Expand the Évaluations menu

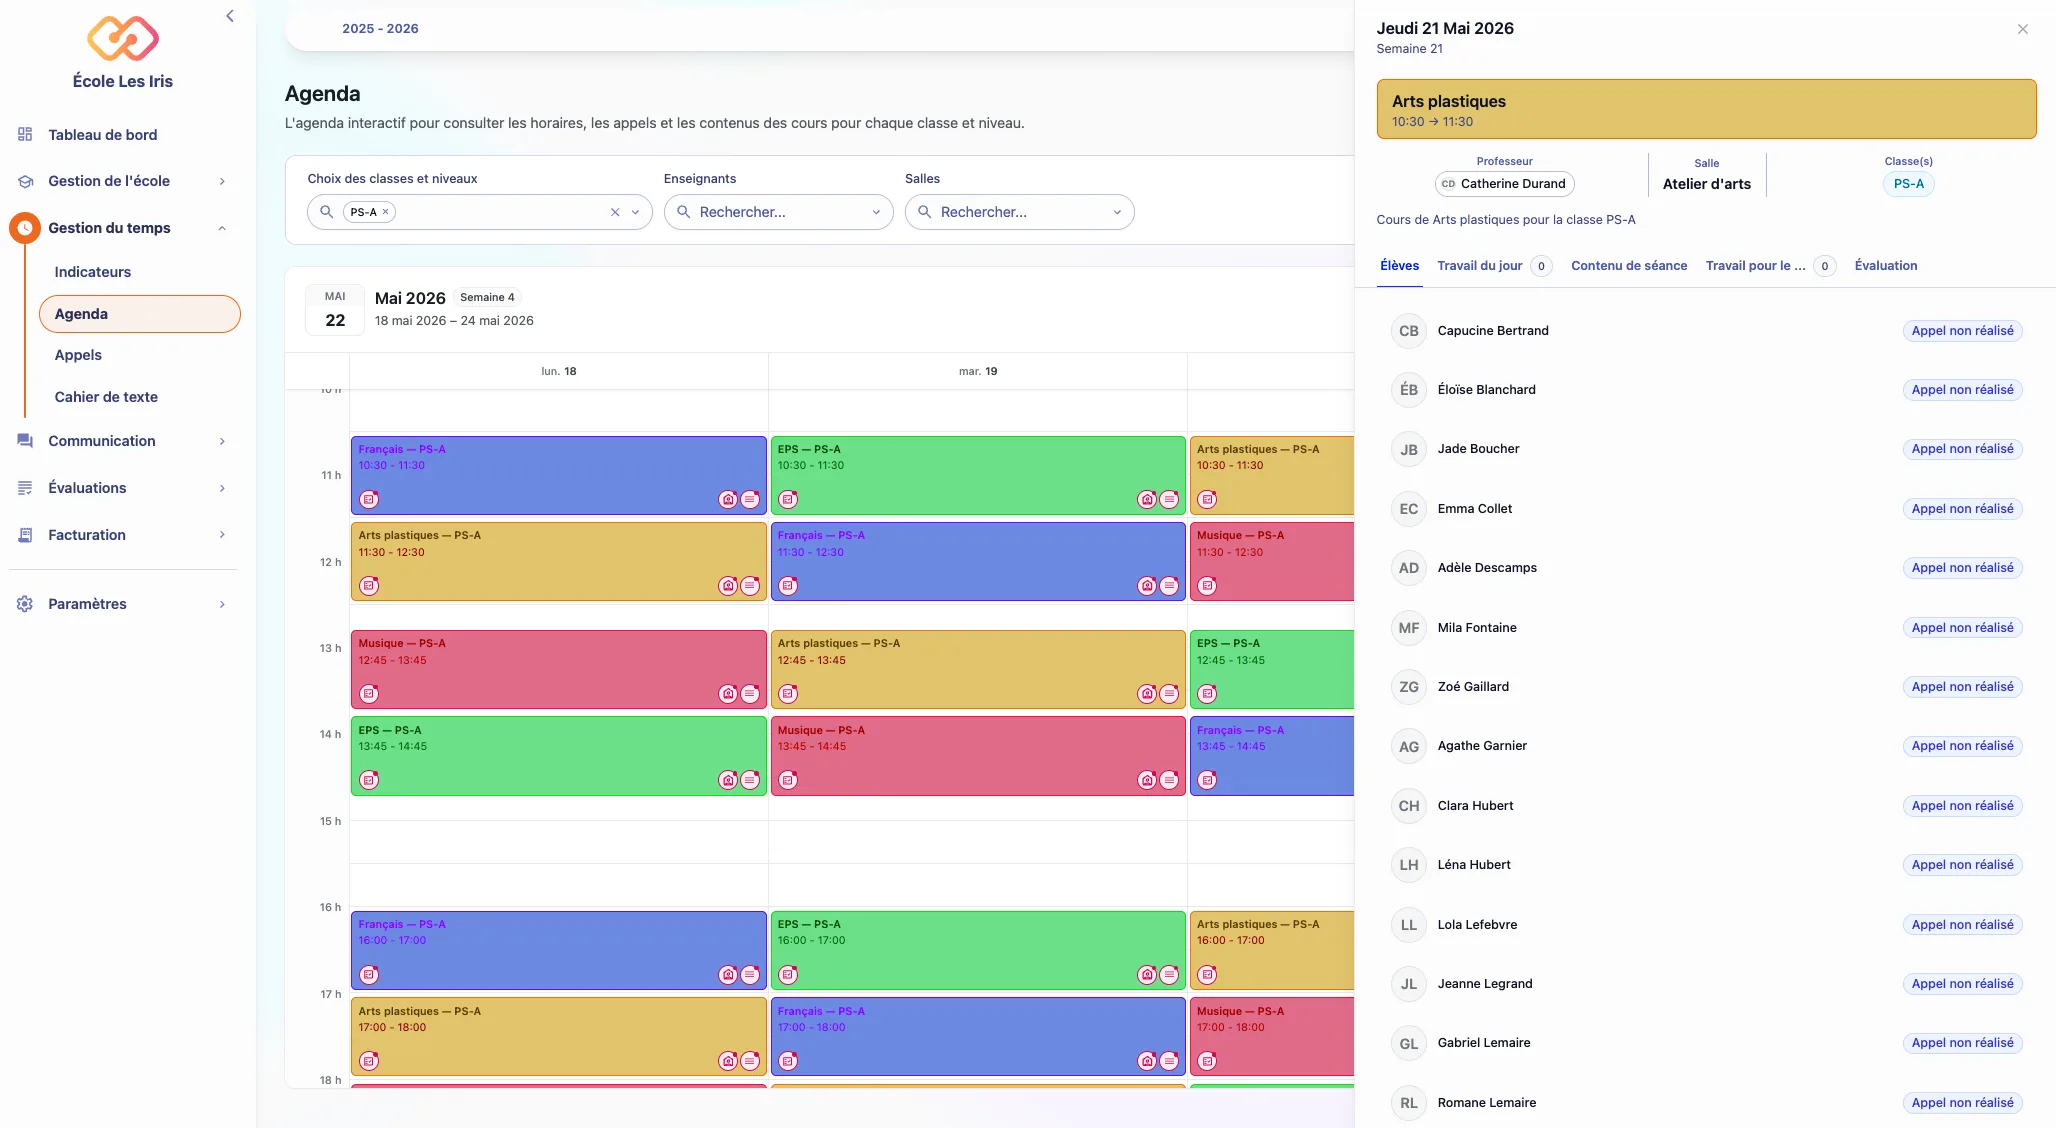coord(222,488)
